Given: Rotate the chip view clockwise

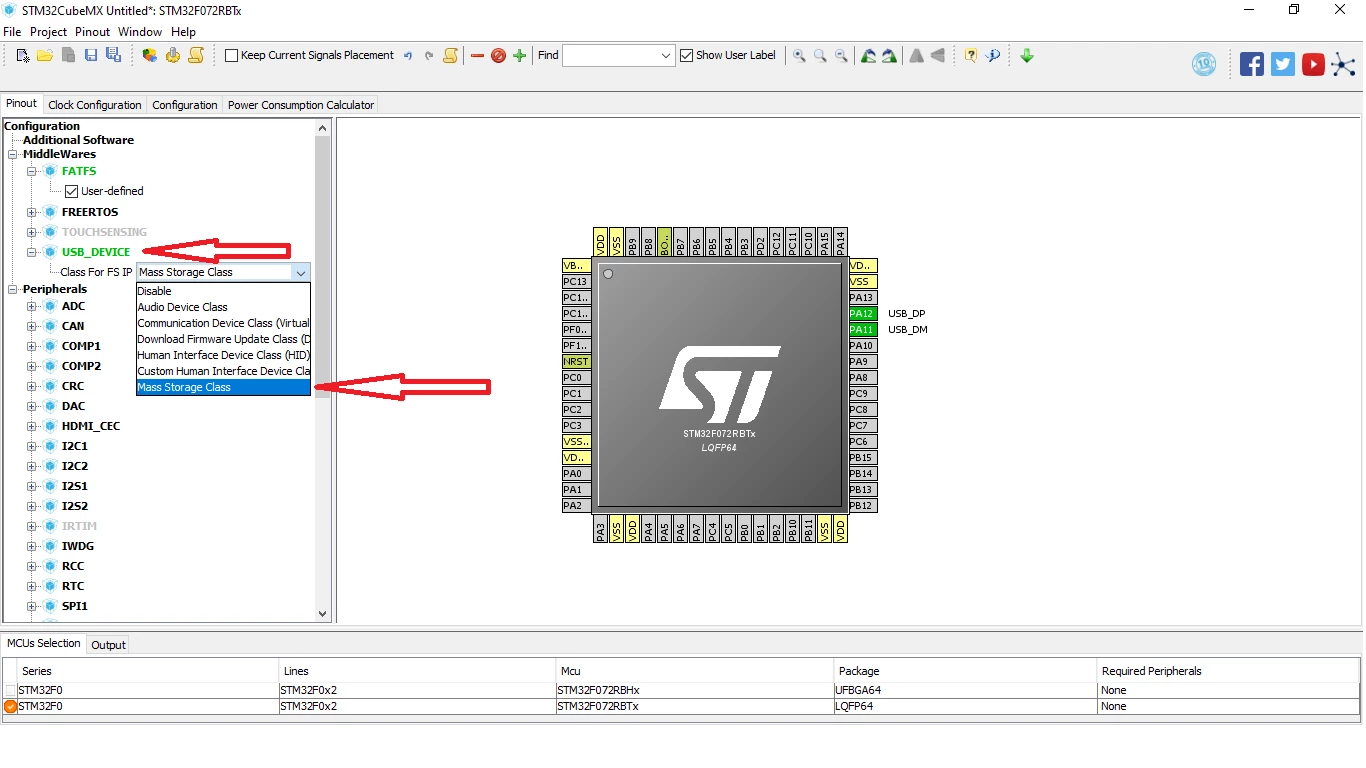Looking at the screenshot, I should click(868, 56).
